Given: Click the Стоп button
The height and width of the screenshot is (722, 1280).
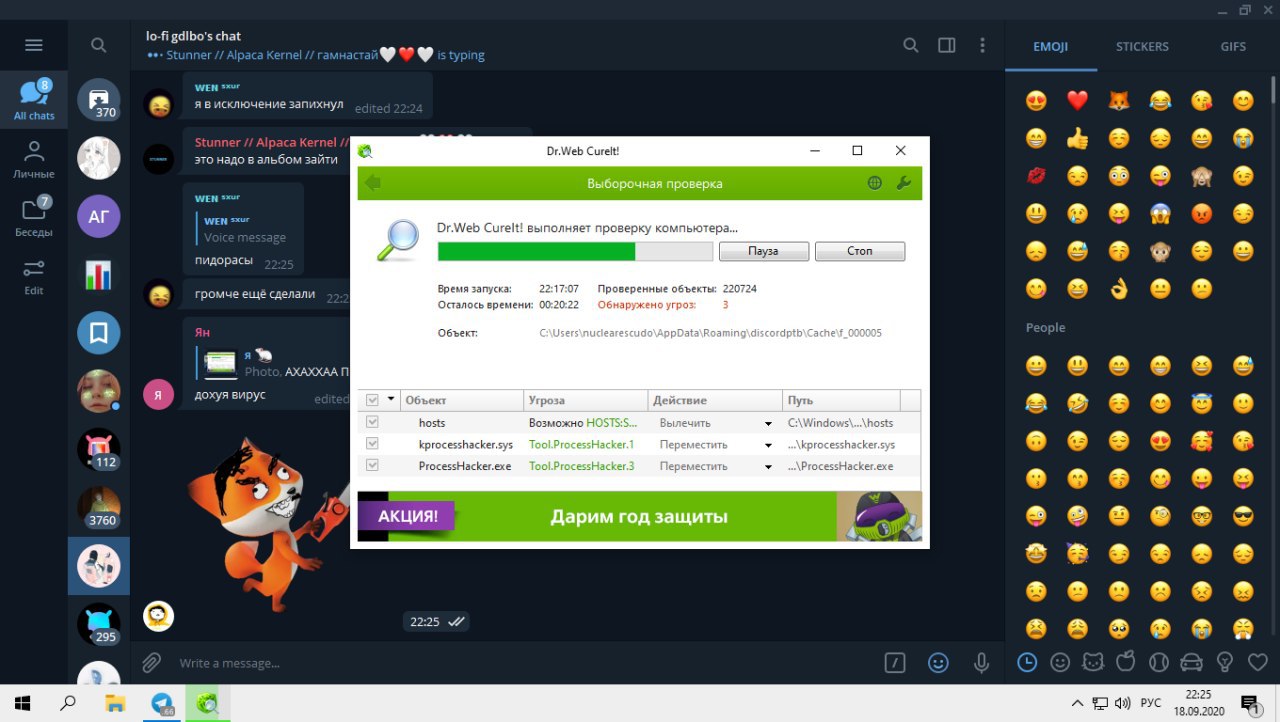Looking at the screenshot, I should [860, 251].
